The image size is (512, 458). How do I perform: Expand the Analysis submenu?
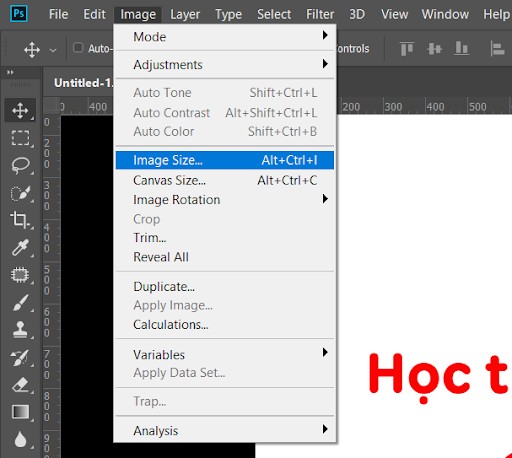[x=225, y=430]
